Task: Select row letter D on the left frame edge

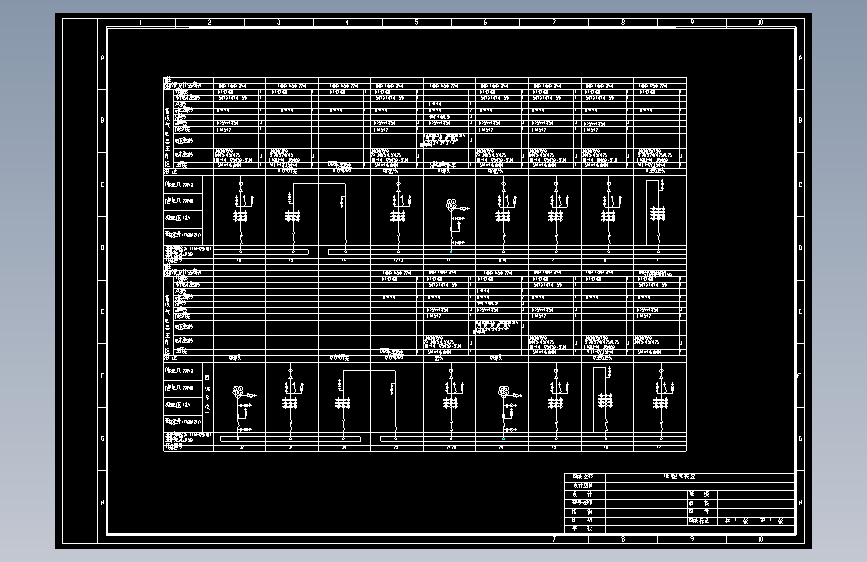Action: point(102,248)
